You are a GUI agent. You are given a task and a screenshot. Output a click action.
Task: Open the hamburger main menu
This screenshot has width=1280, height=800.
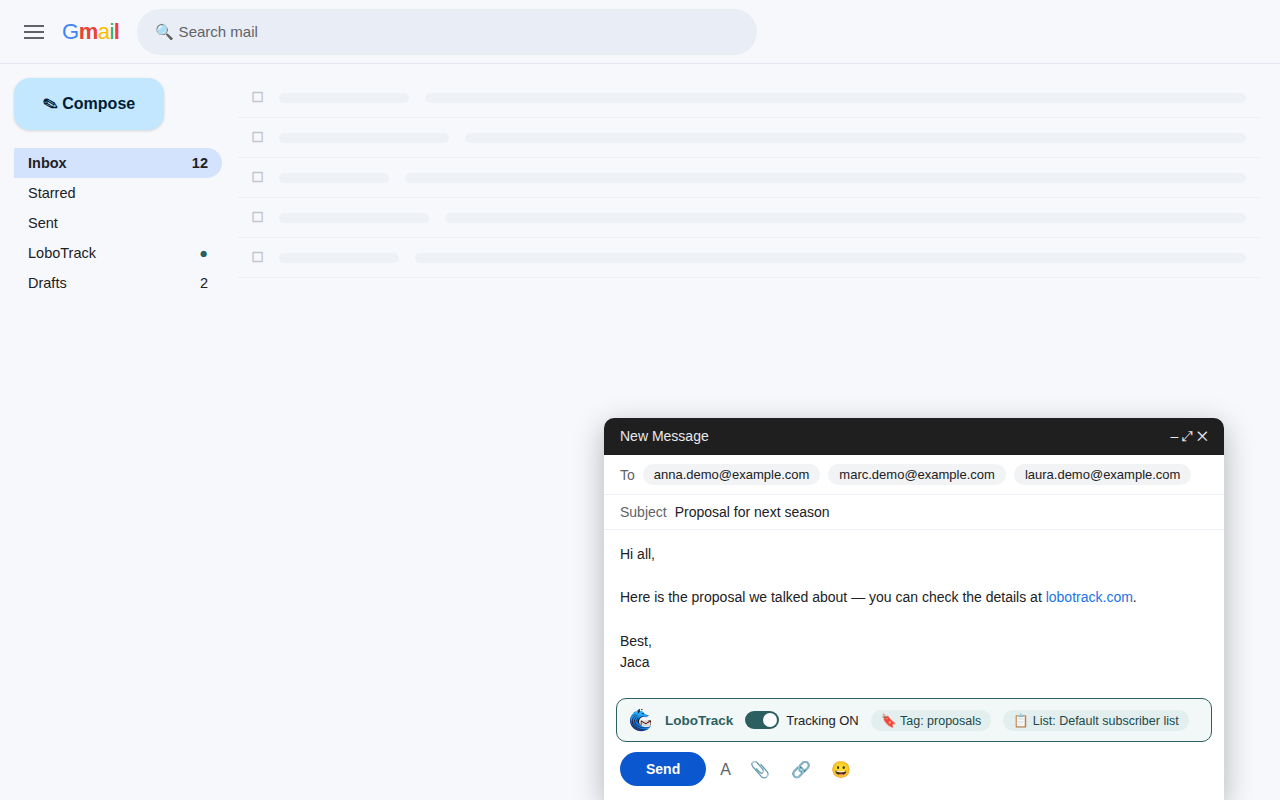[34, 32]
